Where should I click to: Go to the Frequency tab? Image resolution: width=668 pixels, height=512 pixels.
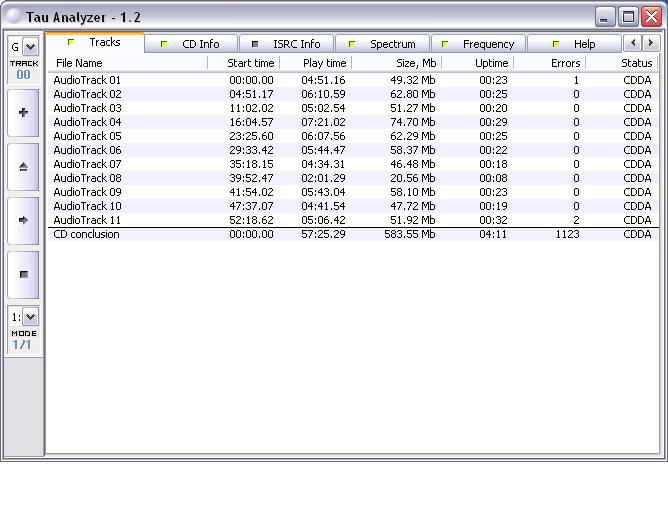[479, 44]
